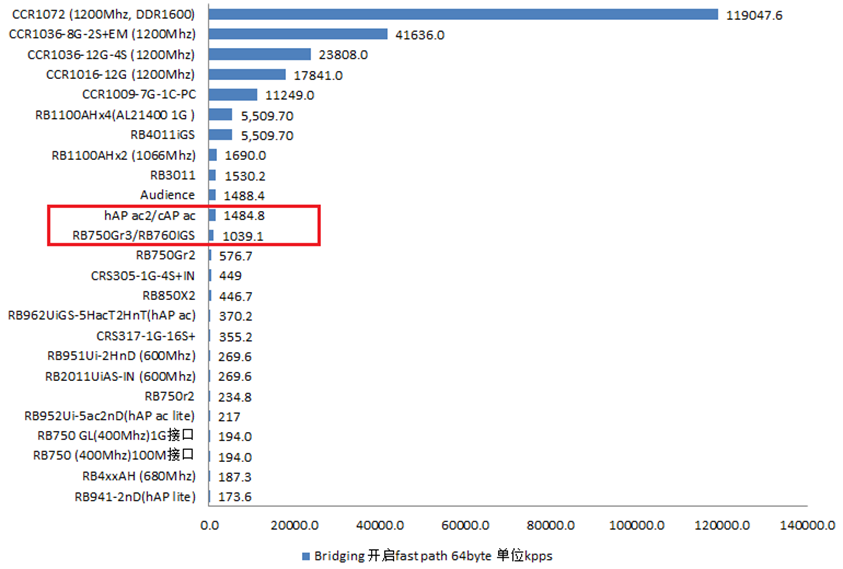This screenshot has width=843, height=569.
Task: Select the 1039.1 value in red box
Action: [x=243, y=236]
